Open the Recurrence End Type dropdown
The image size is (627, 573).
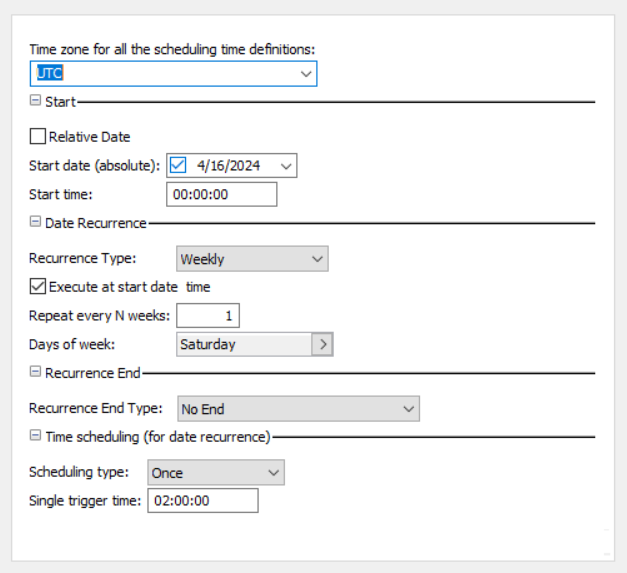tap(407, 408)
